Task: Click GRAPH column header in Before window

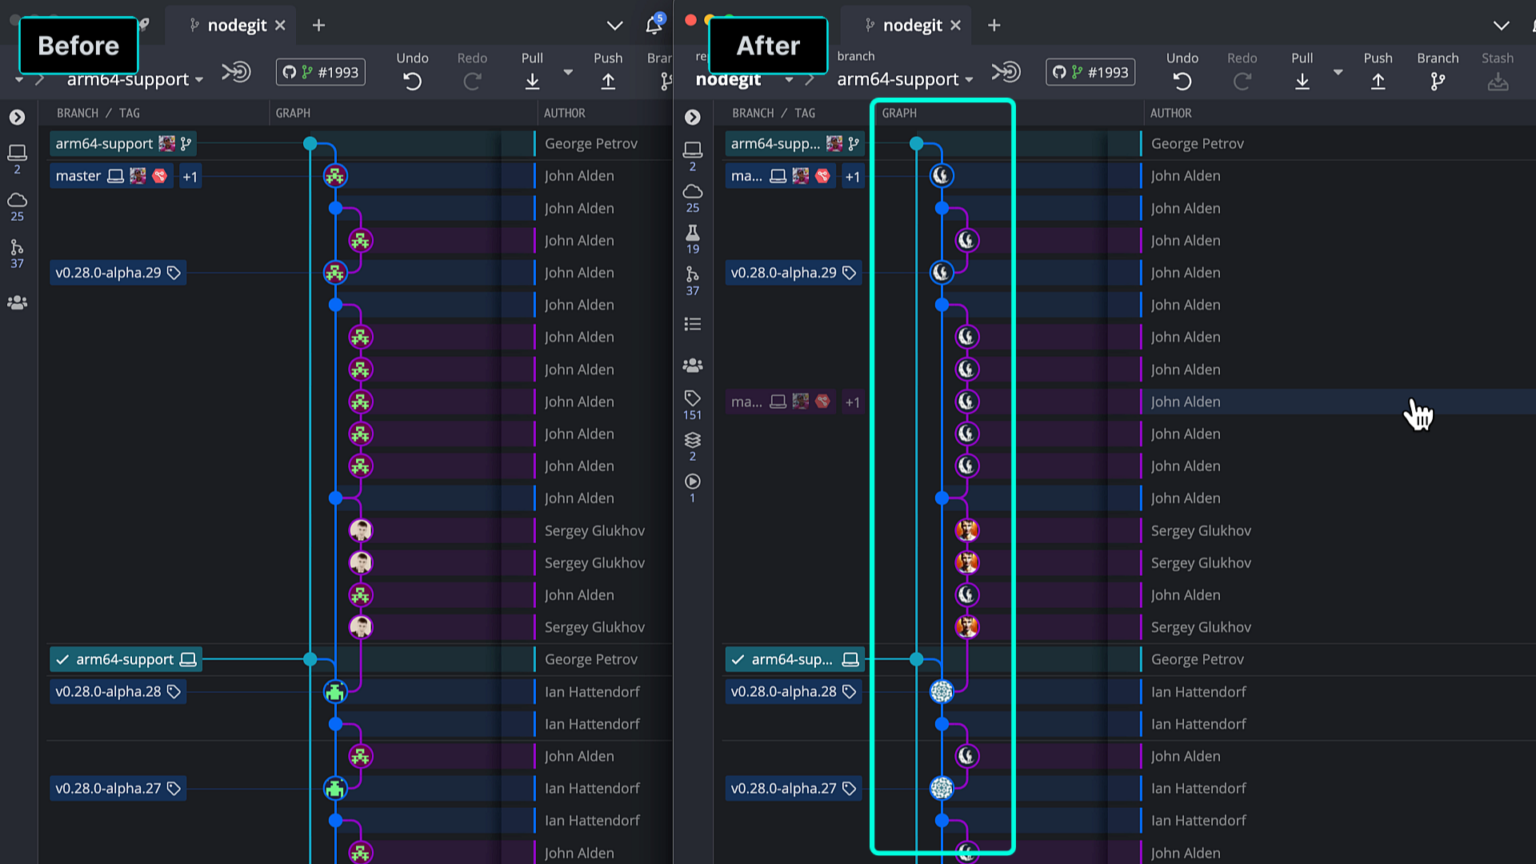Action: pyautogui.click(x=293, y=113)
